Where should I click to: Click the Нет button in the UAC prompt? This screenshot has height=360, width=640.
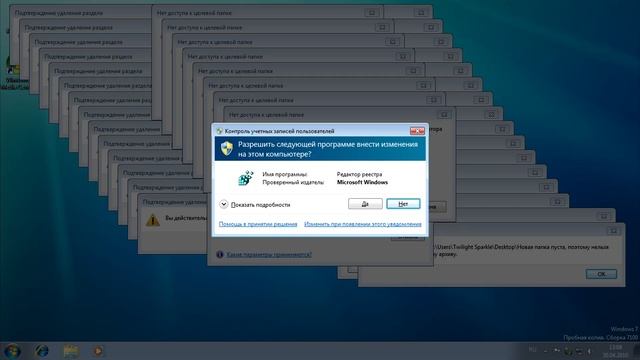(x=403, y=204)
